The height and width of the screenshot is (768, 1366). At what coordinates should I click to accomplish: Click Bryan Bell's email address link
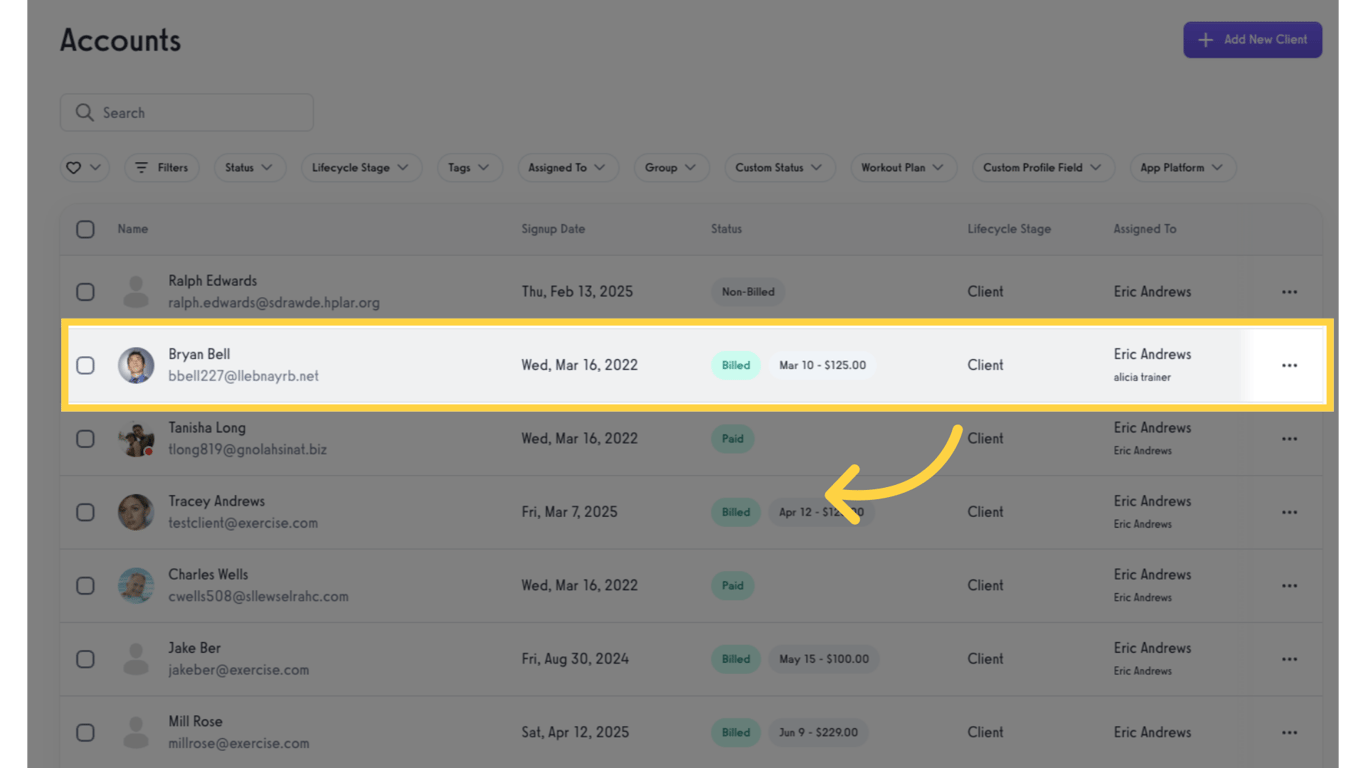tap(243, 375)
